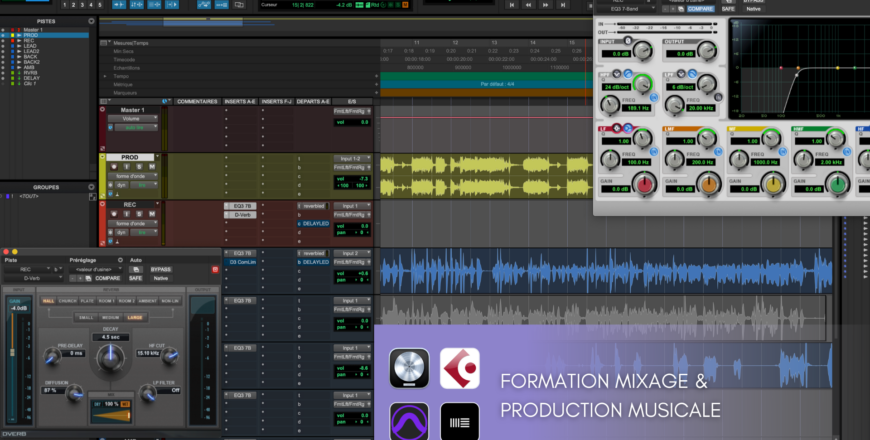This screenshot has width=870, height=440.
Task: Open the Master 1 auto lire automation dropdown
Action: [136, 127]
